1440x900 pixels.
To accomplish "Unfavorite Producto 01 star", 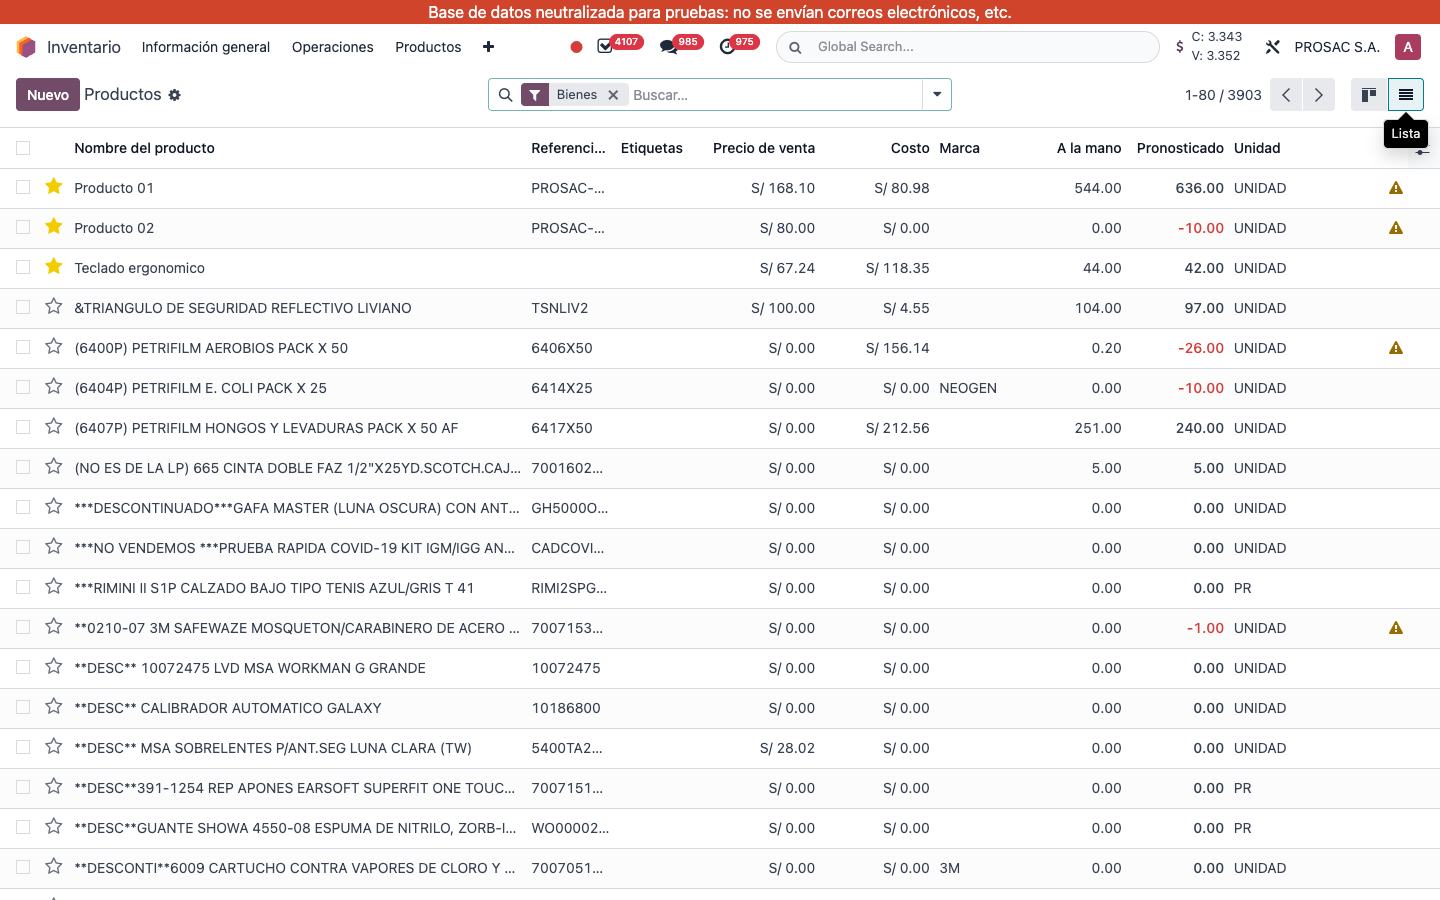I will [54, 187].
